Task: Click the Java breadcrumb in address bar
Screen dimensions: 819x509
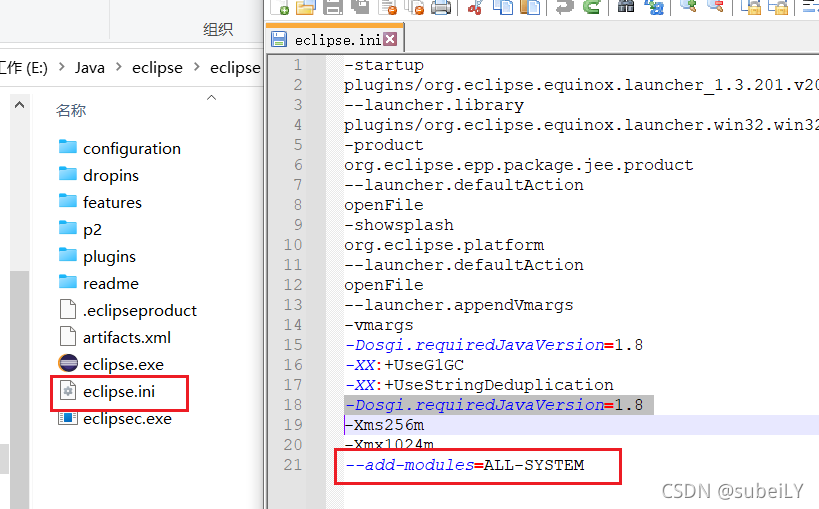Action: click(x=89, y=67)
